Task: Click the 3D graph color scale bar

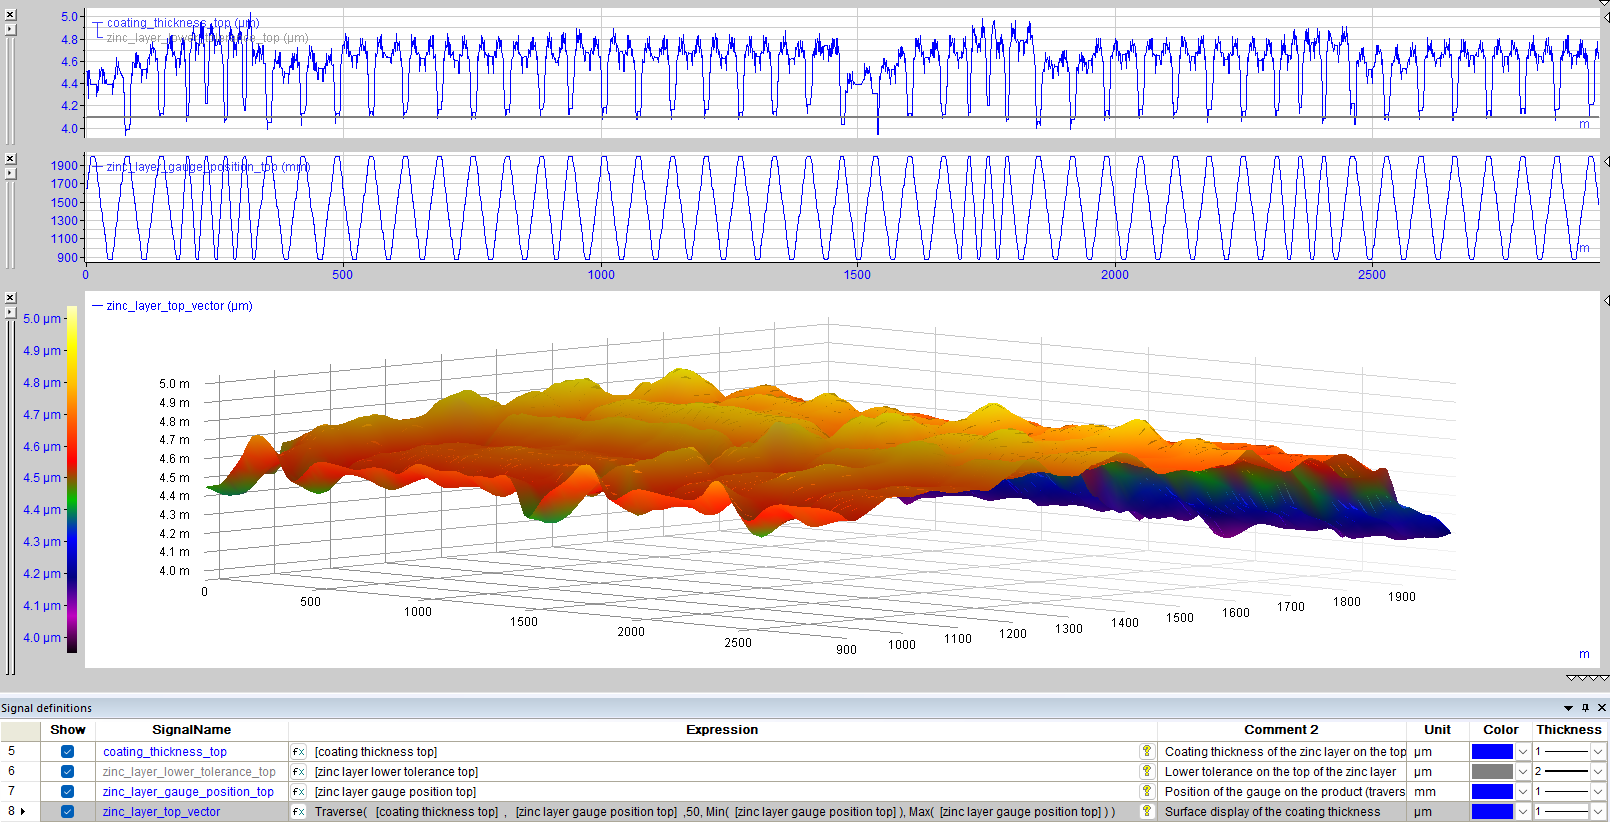Action: [x=72, y=480]
